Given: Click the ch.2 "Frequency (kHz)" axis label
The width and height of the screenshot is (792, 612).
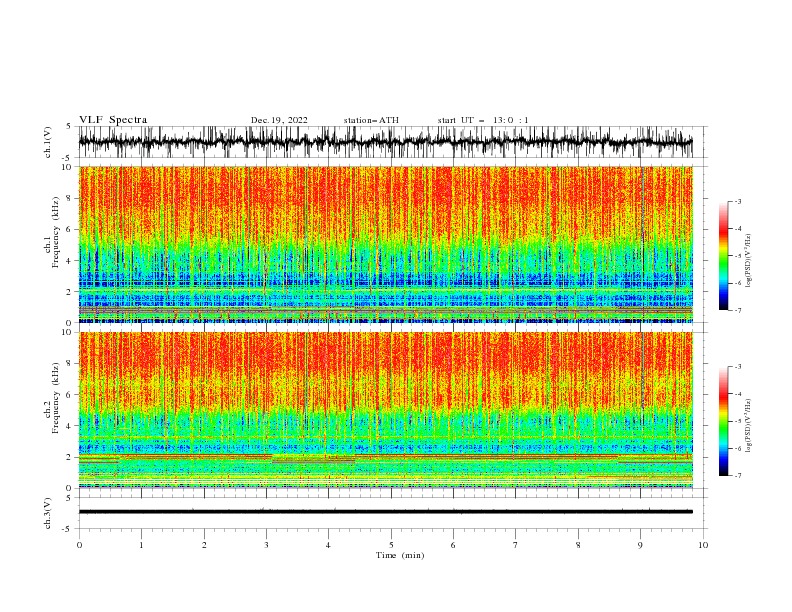Looking at the screenshot, I should (x=56, y=397).
